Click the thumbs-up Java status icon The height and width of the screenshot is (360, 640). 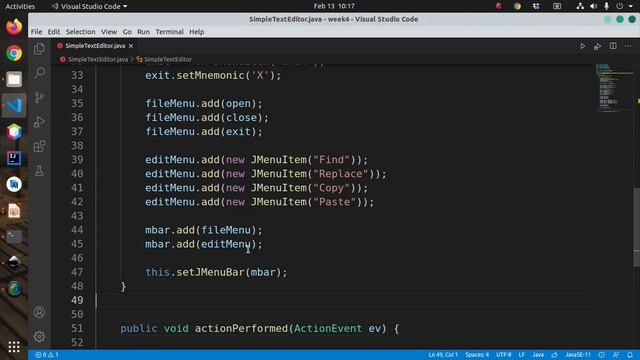tap(554, 355)
